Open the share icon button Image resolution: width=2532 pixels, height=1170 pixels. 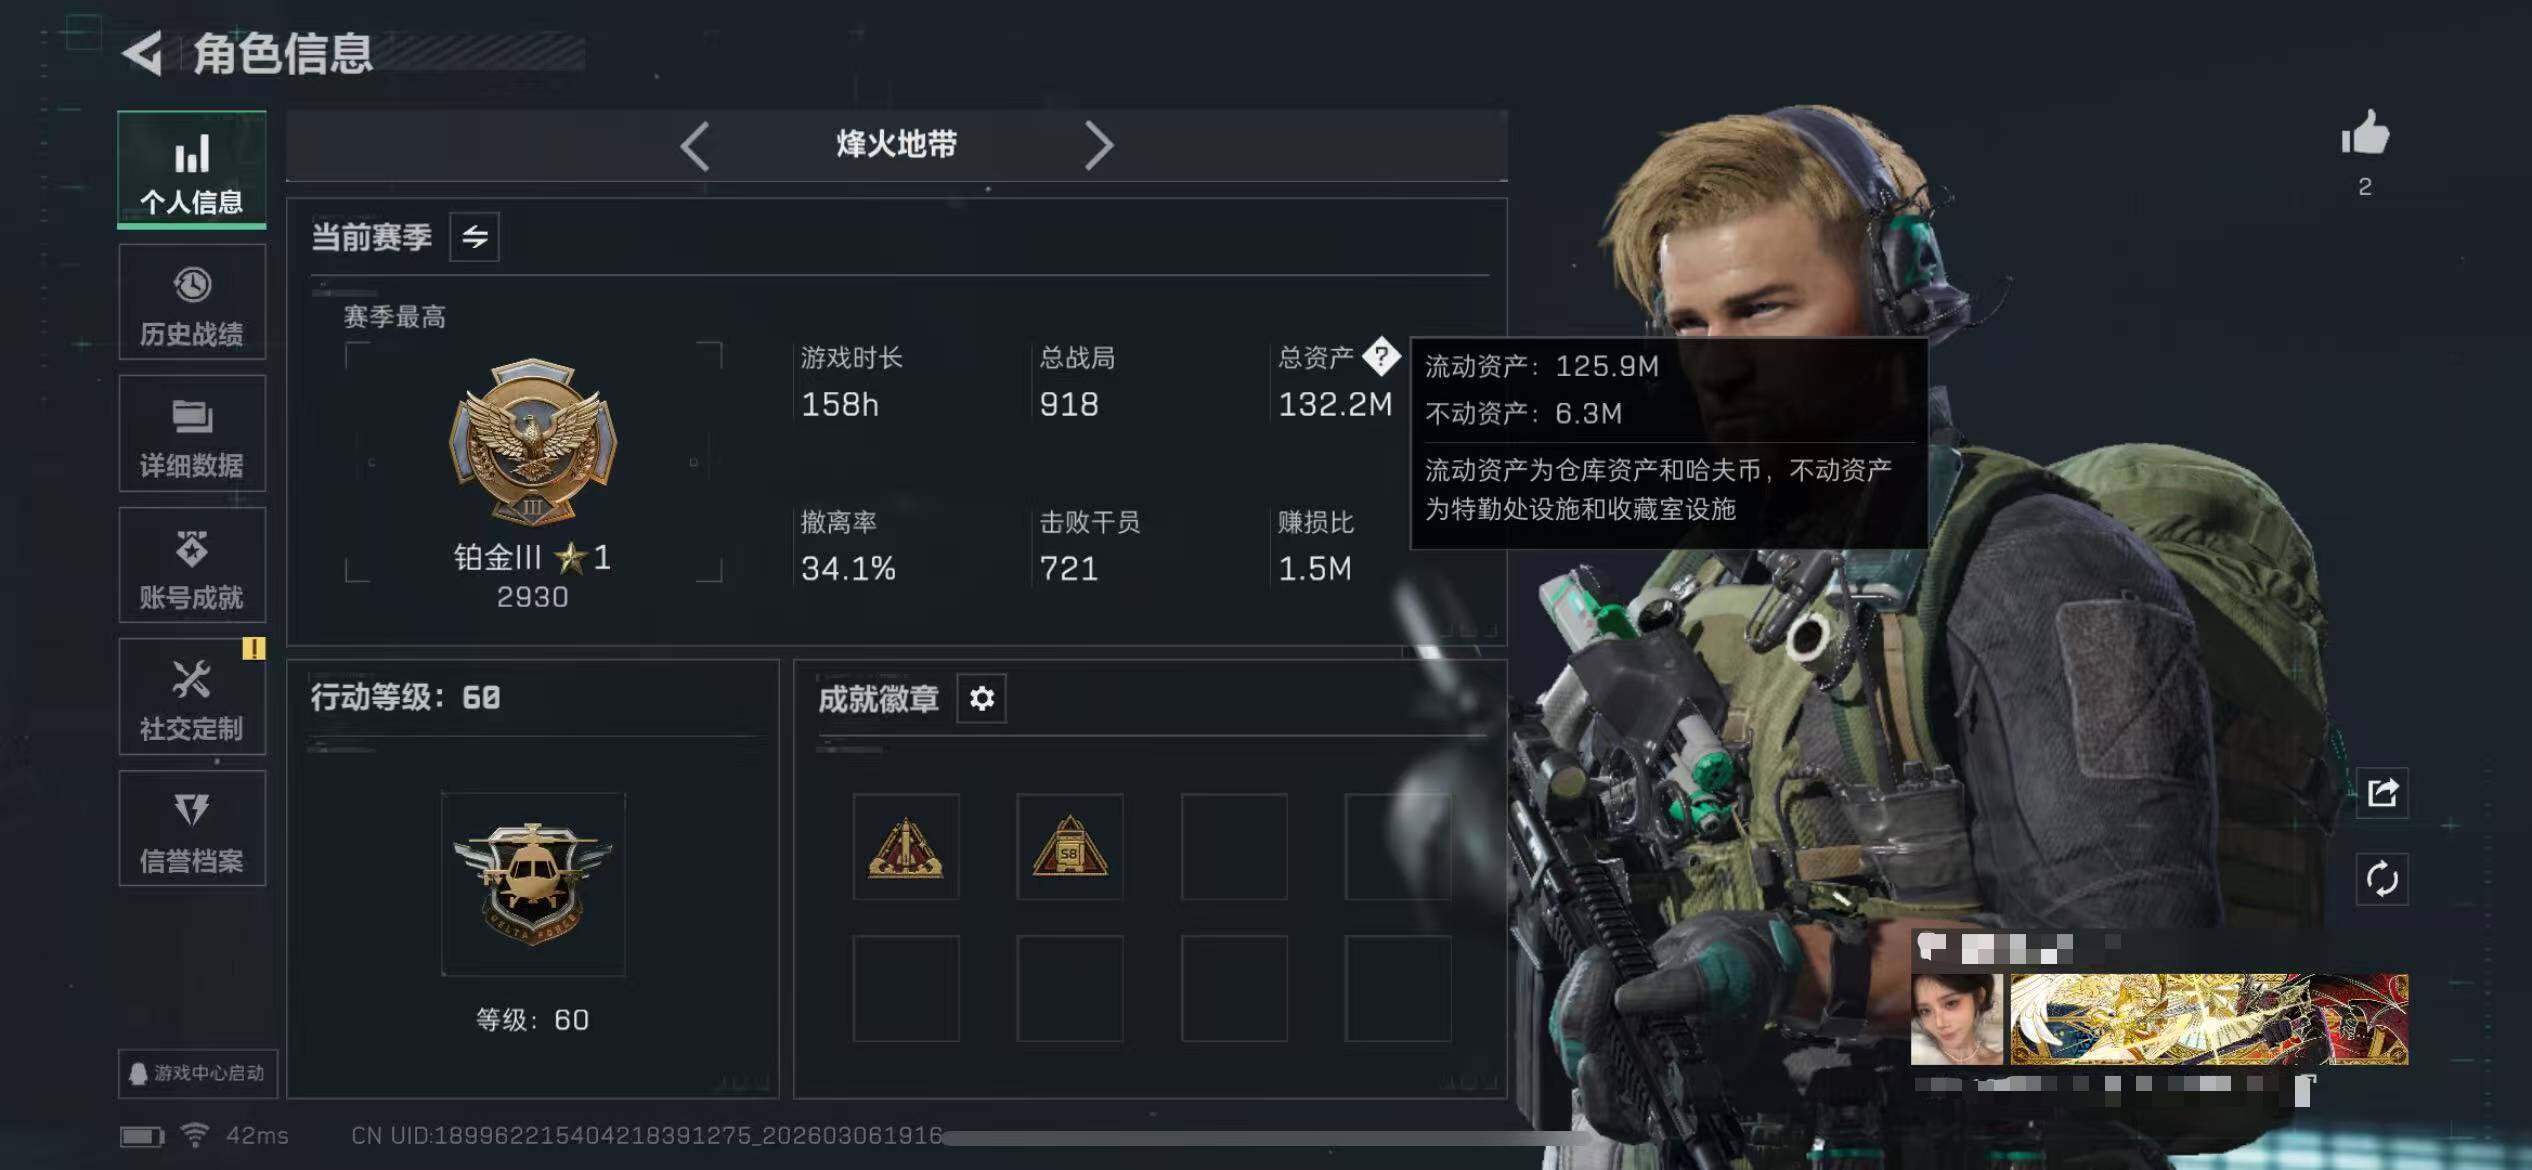click(x=2382, y=793)
